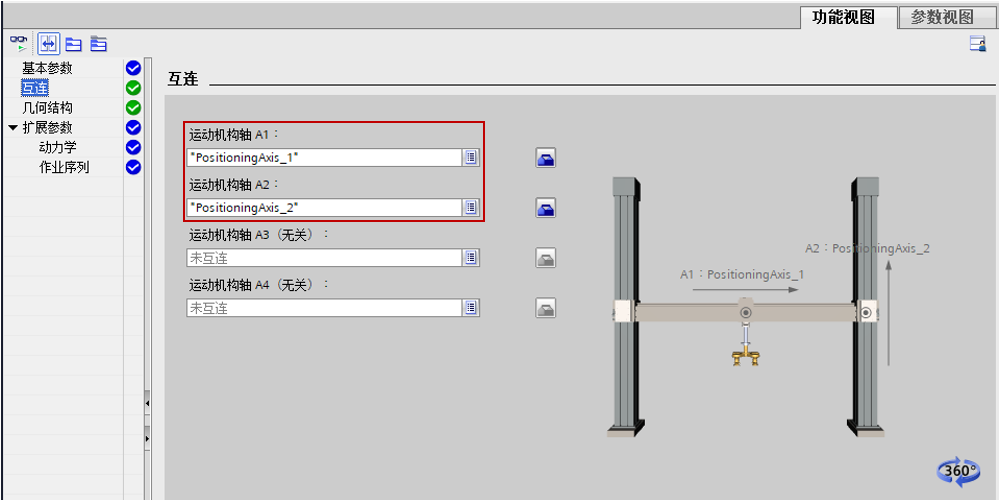999x500 pixels.
Task: Open the selection list for axis A1
Action: tap(470, 158)
